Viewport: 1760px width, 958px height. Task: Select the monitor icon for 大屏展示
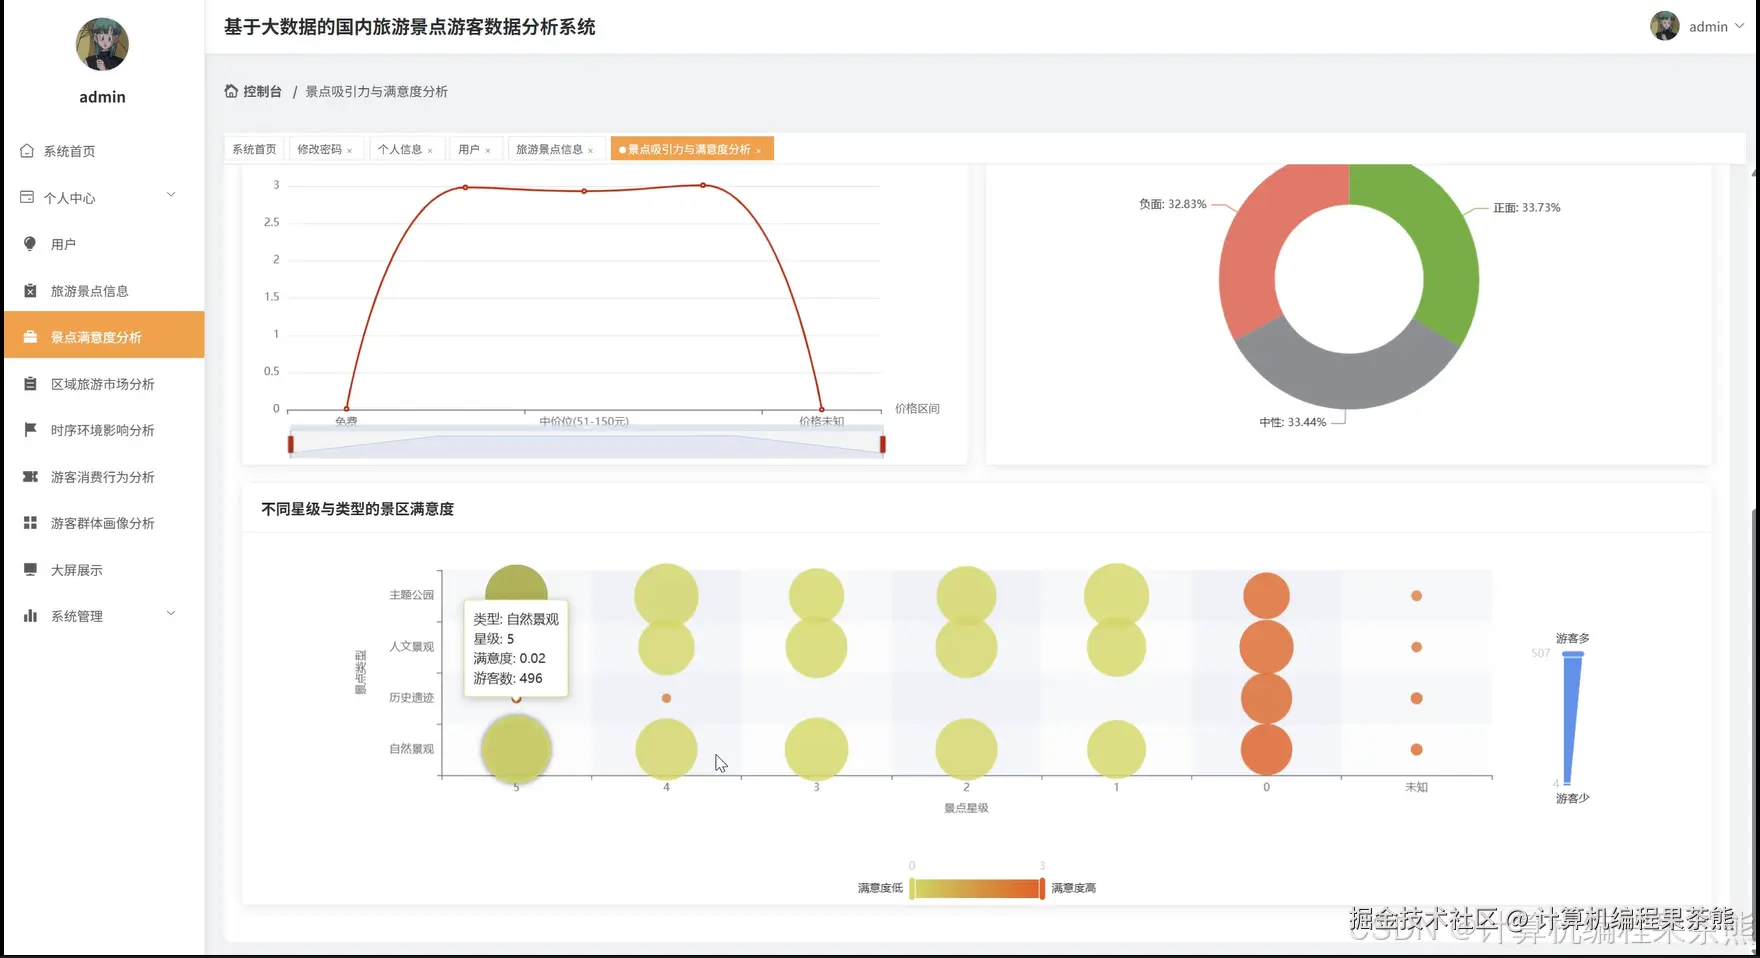pos(30,570)
